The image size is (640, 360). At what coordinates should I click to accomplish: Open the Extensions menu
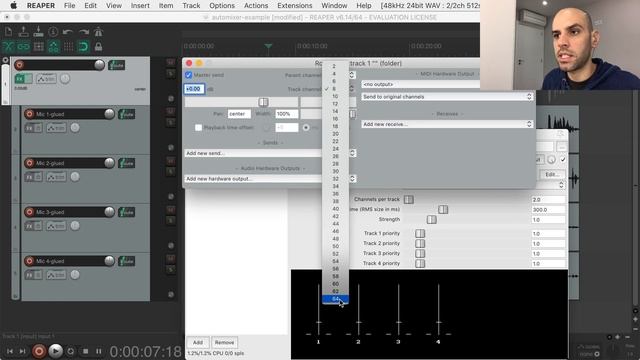[295, 6]
